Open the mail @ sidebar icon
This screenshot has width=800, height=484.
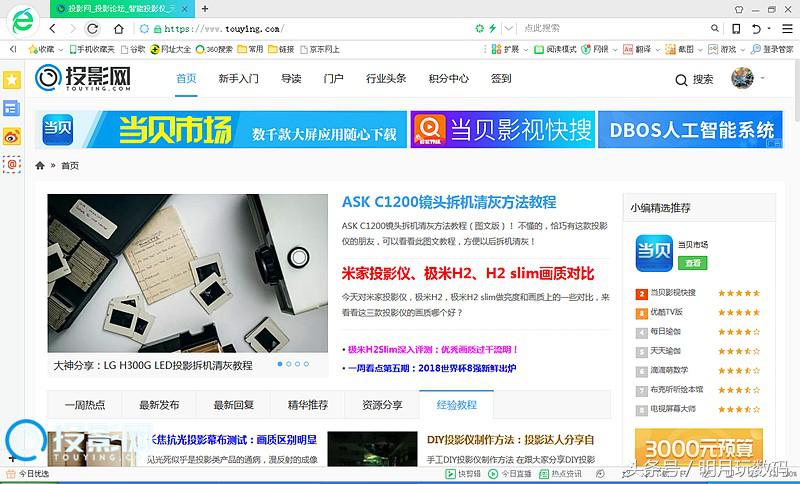point(12,164)
